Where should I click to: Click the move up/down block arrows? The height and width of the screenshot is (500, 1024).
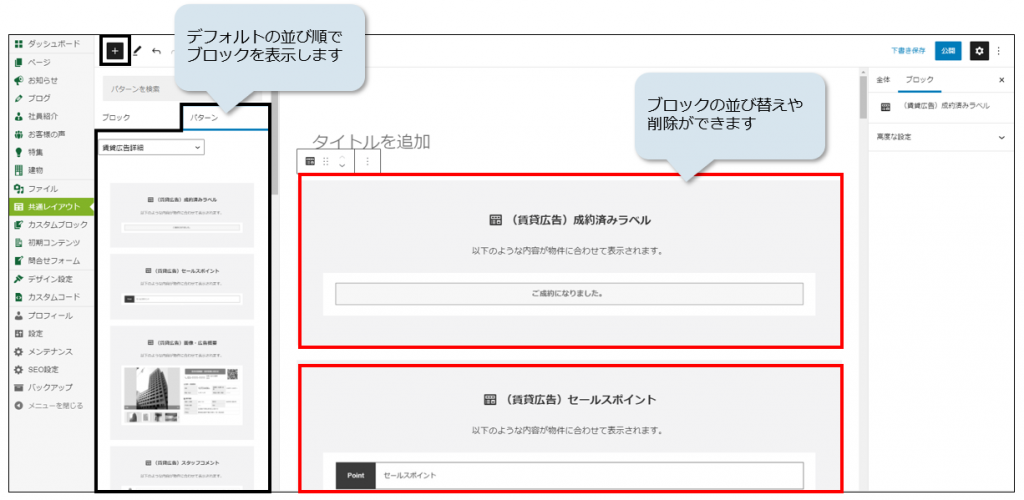click(342, 161)
